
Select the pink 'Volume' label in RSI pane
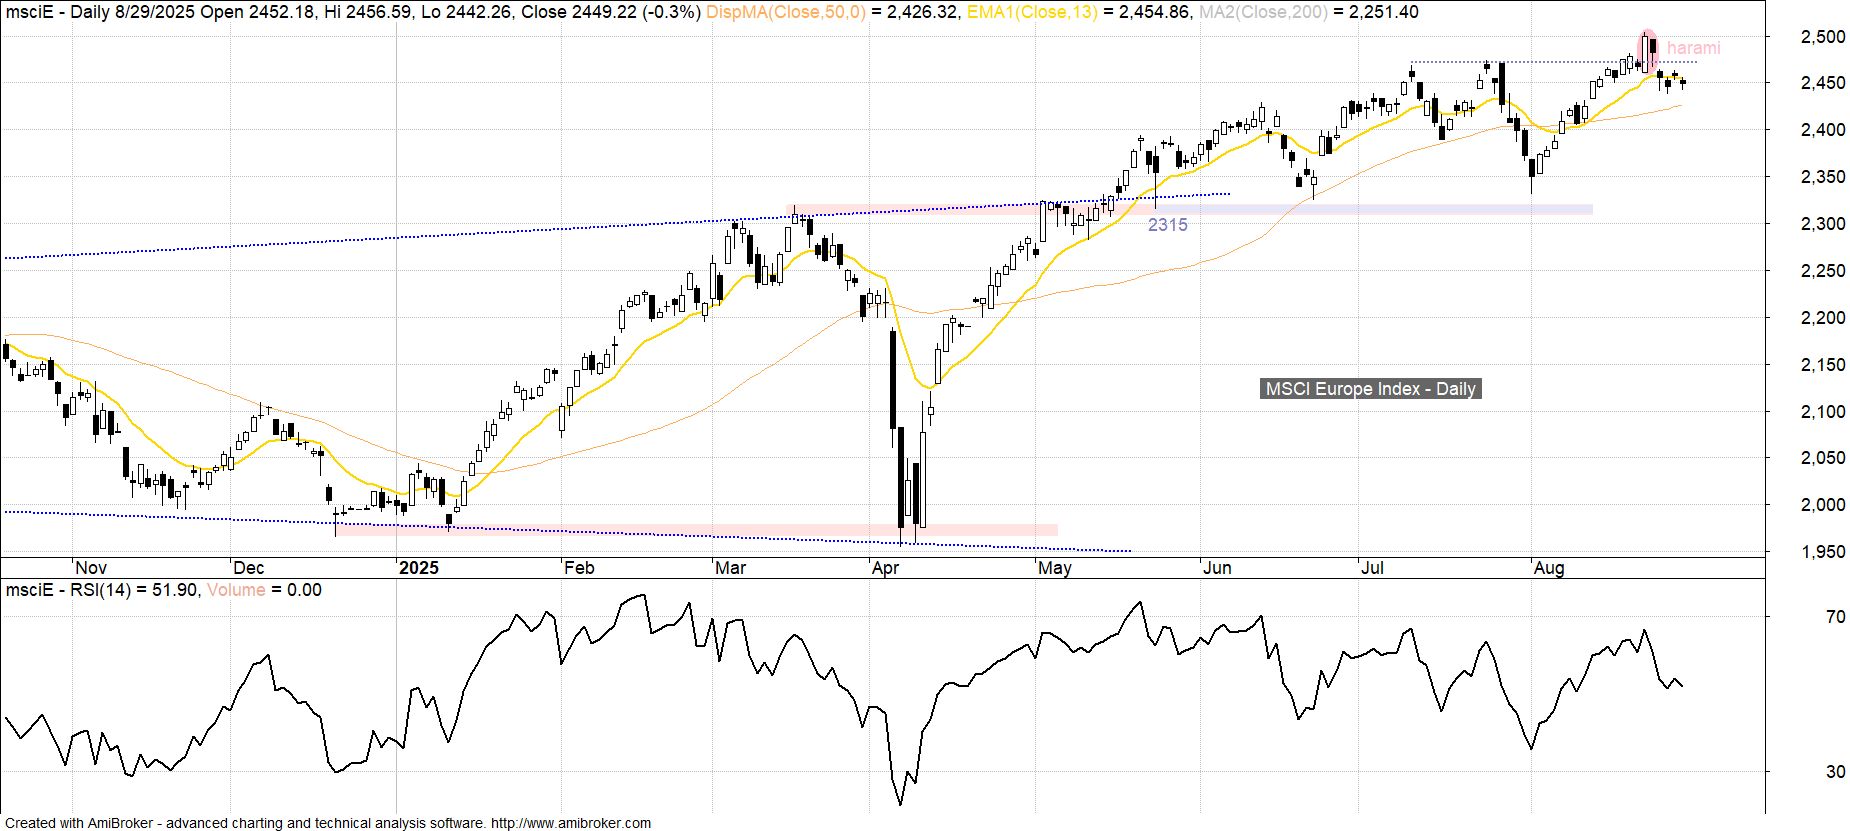click(x=236, y=590)
